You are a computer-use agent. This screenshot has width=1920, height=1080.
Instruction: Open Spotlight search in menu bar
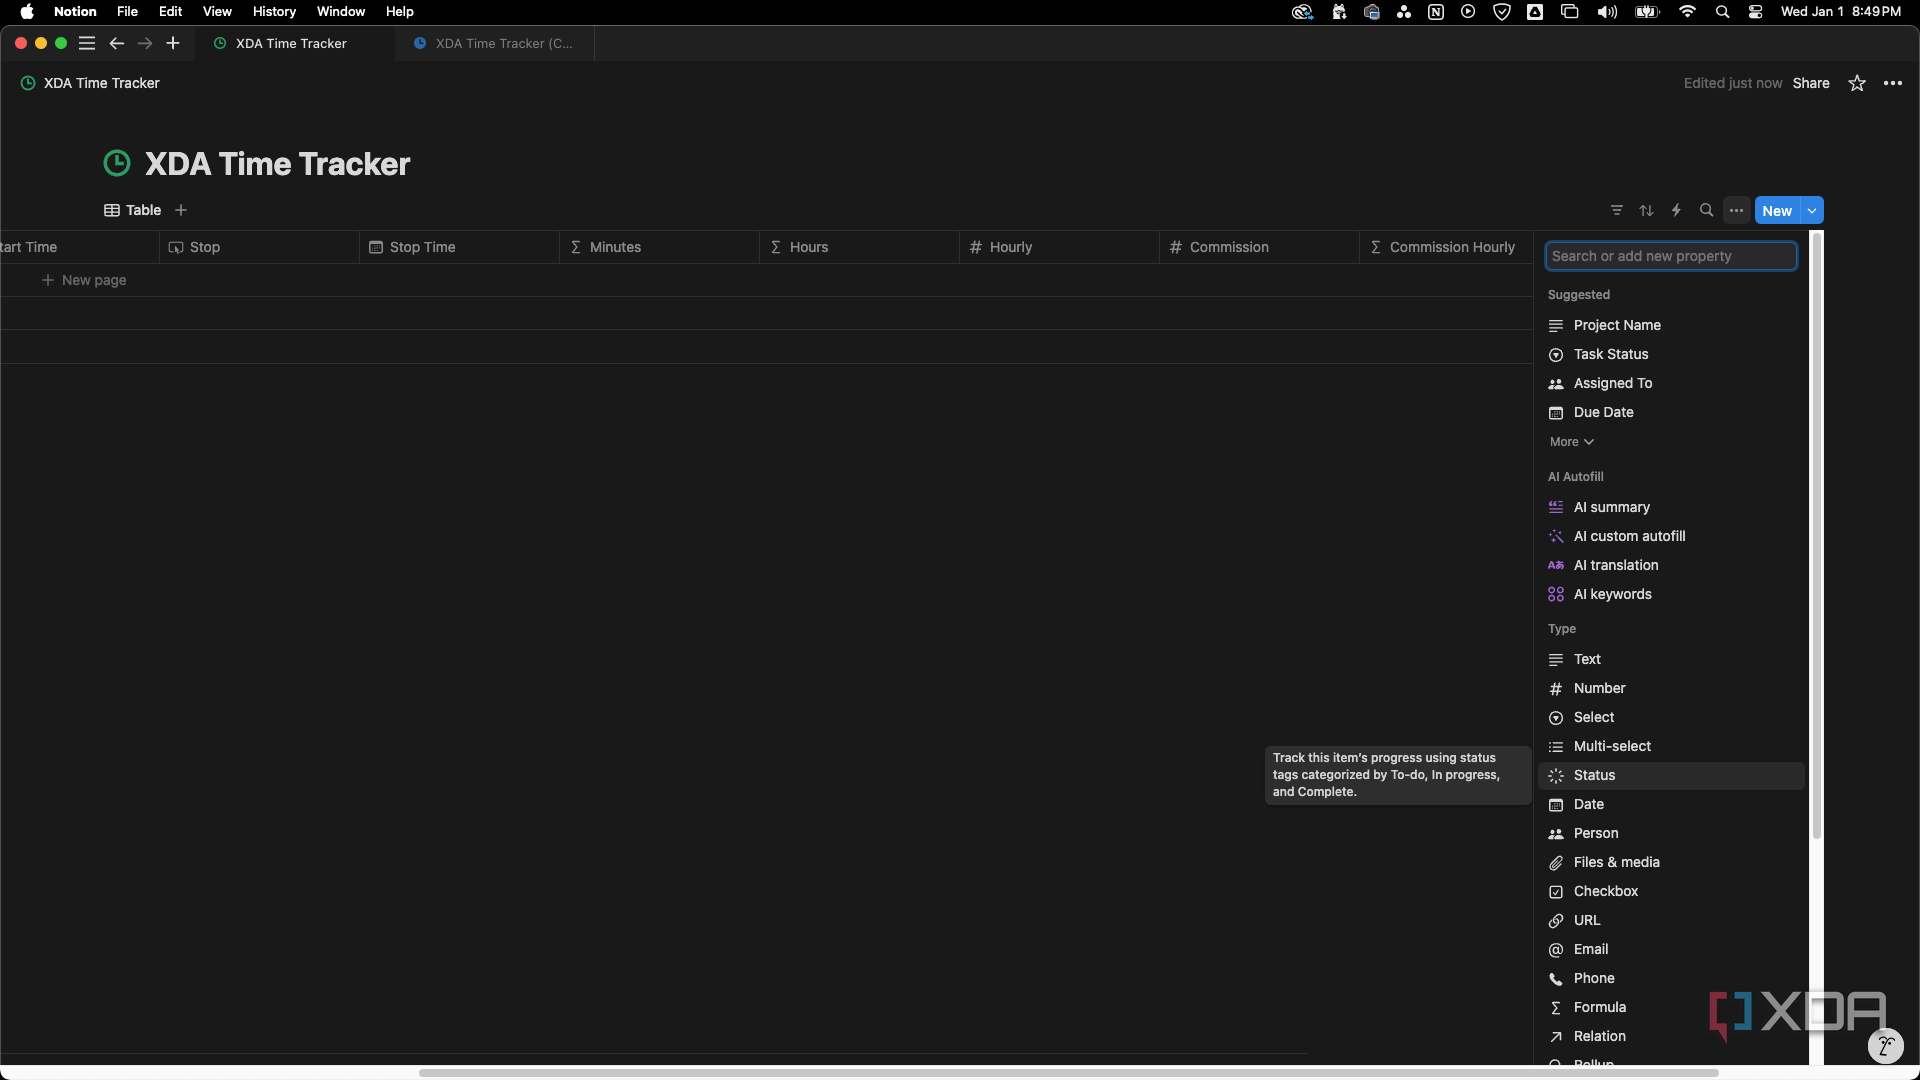(1722, 11)
